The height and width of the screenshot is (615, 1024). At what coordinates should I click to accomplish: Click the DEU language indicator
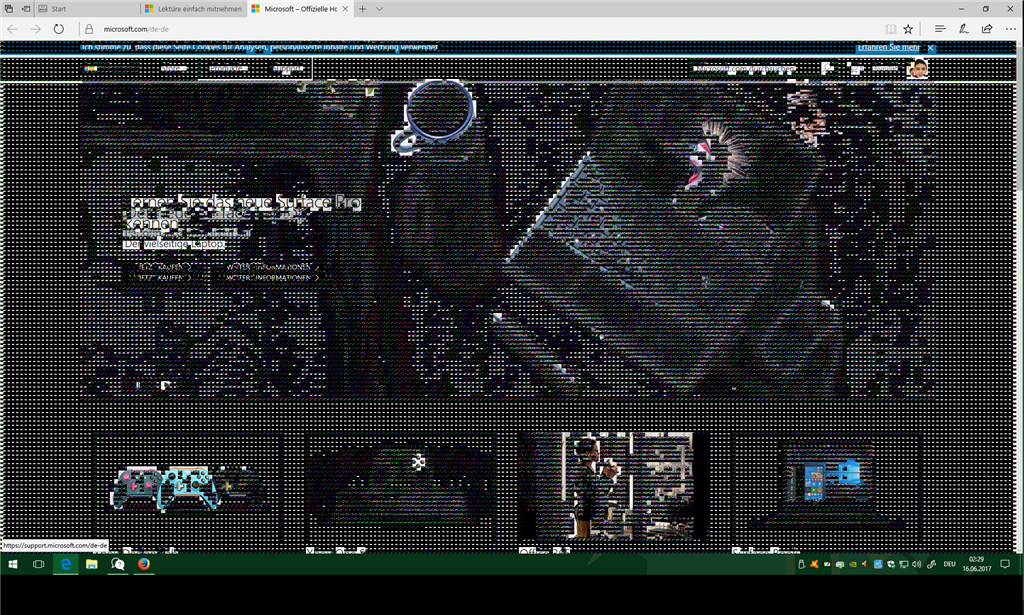[x=950, y=564]
